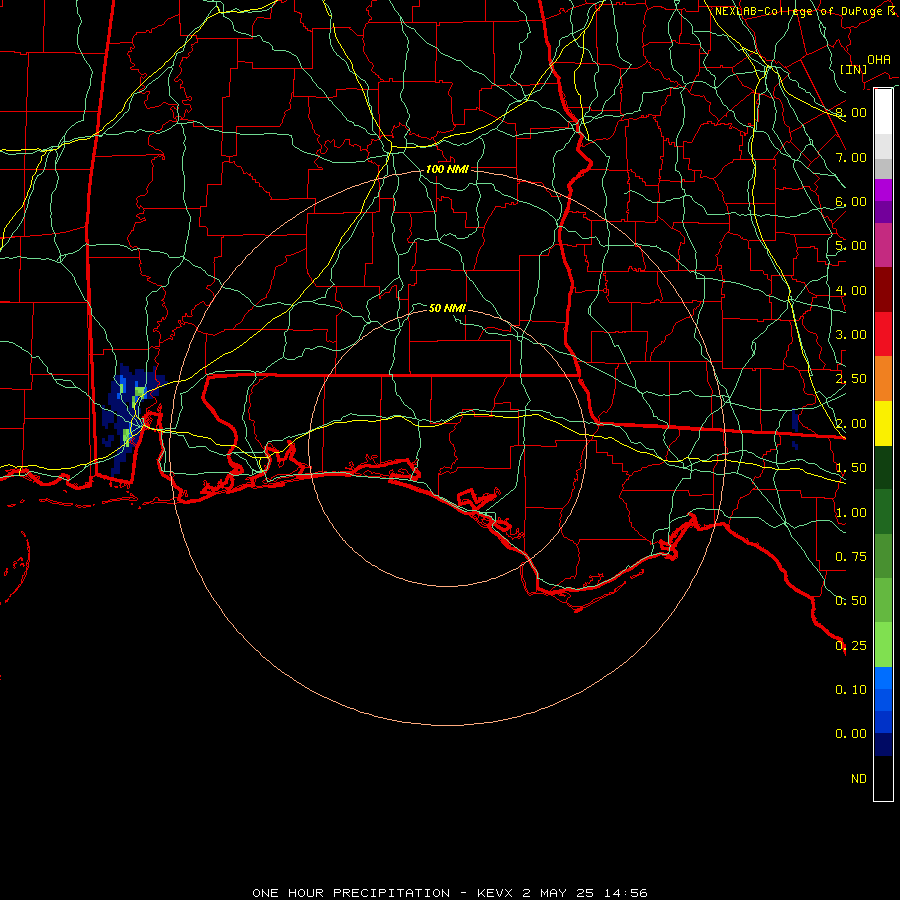This screenshot has width=900, height=900.
Task: Click the [IN] units label
Action: pos(854,69)
